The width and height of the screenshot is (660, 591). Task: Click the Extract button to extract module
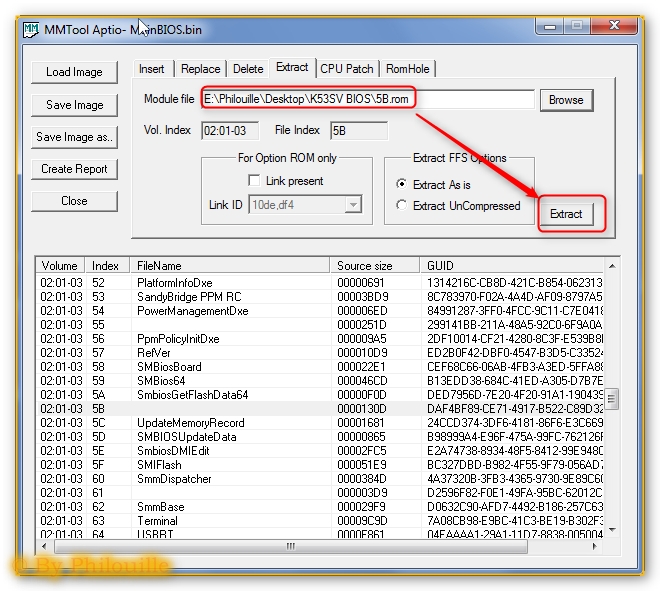coord(566,214)
